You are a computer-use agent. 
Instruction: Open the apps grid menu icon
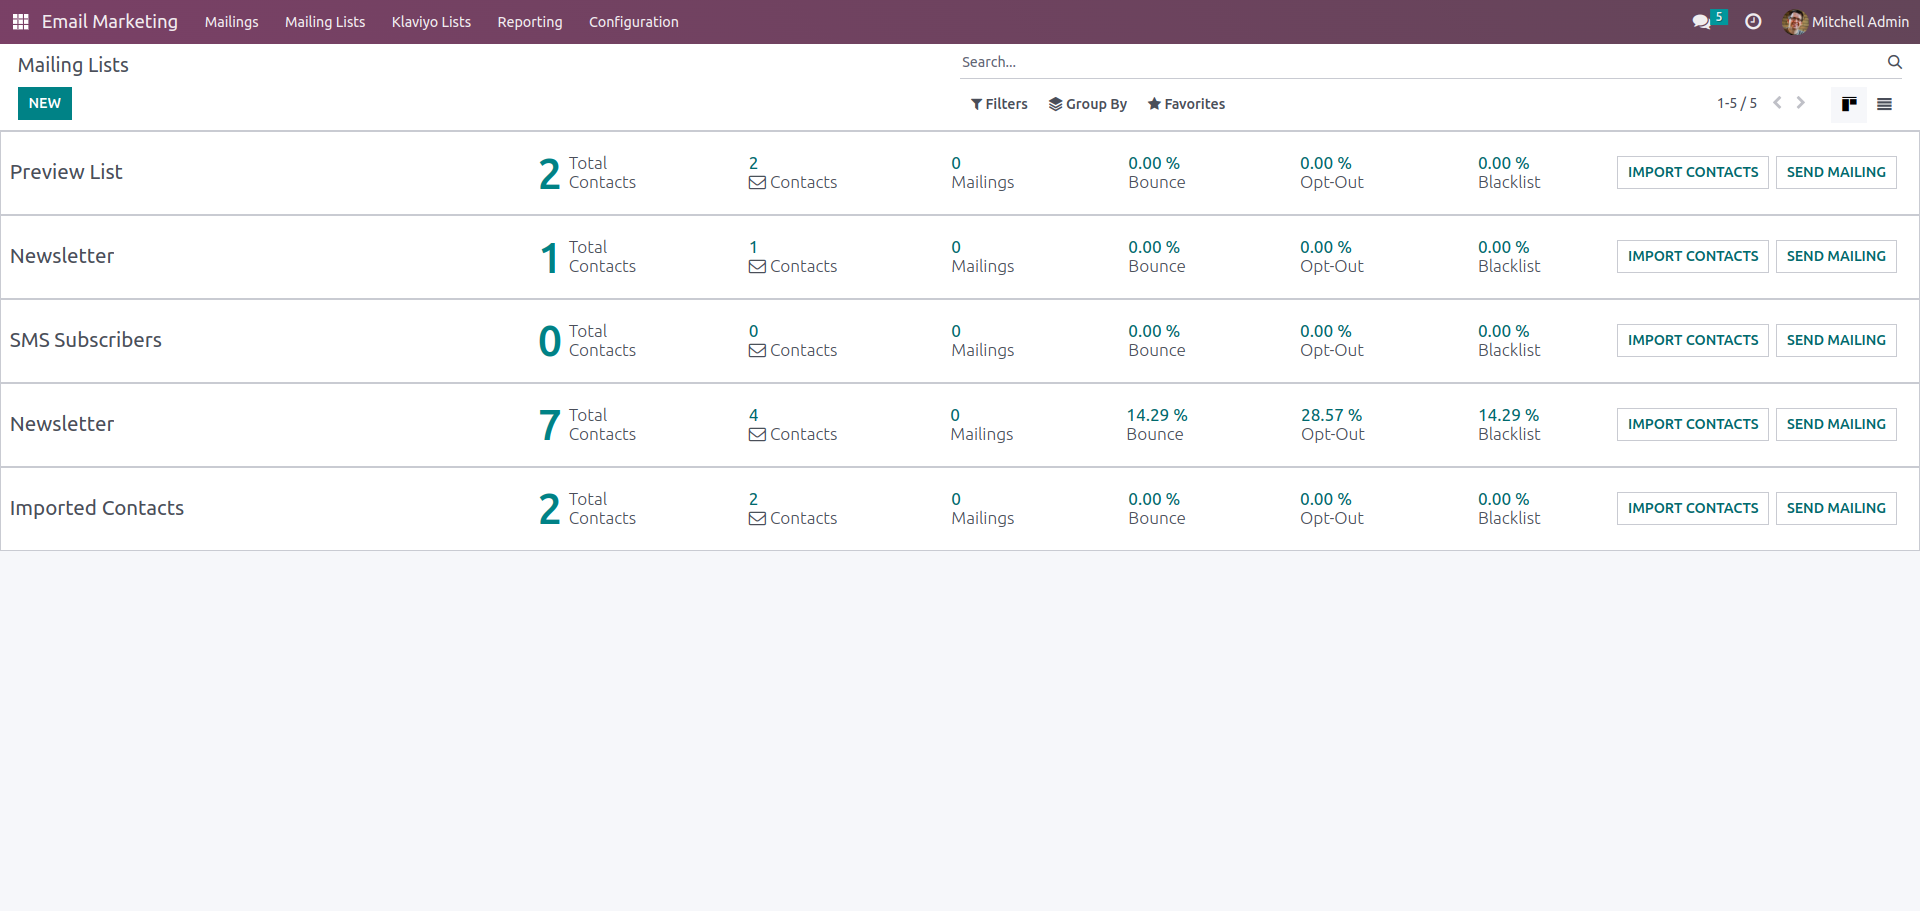(20, 22)
